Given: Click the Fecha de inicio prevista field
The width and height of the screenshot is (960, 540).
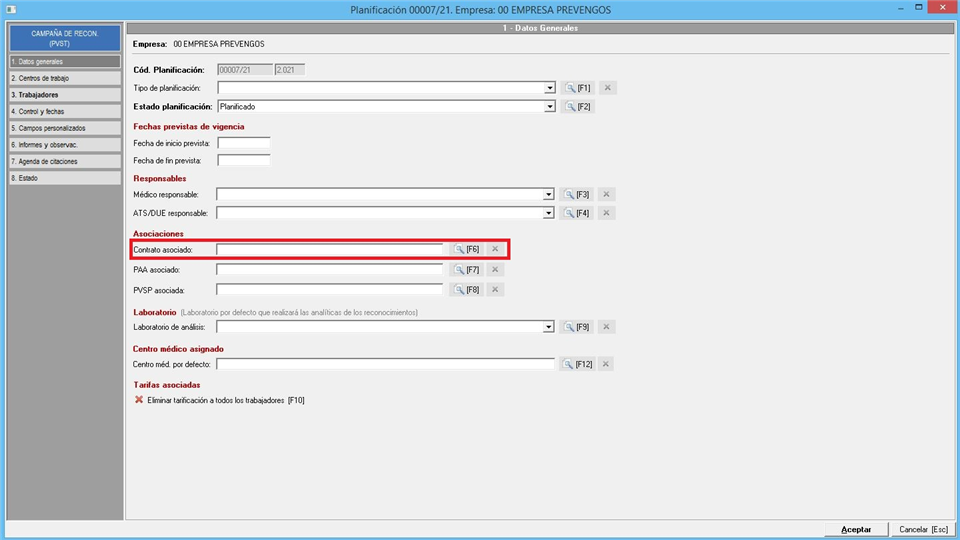Looking at the screenshot, I should click(x=244, y=143).
